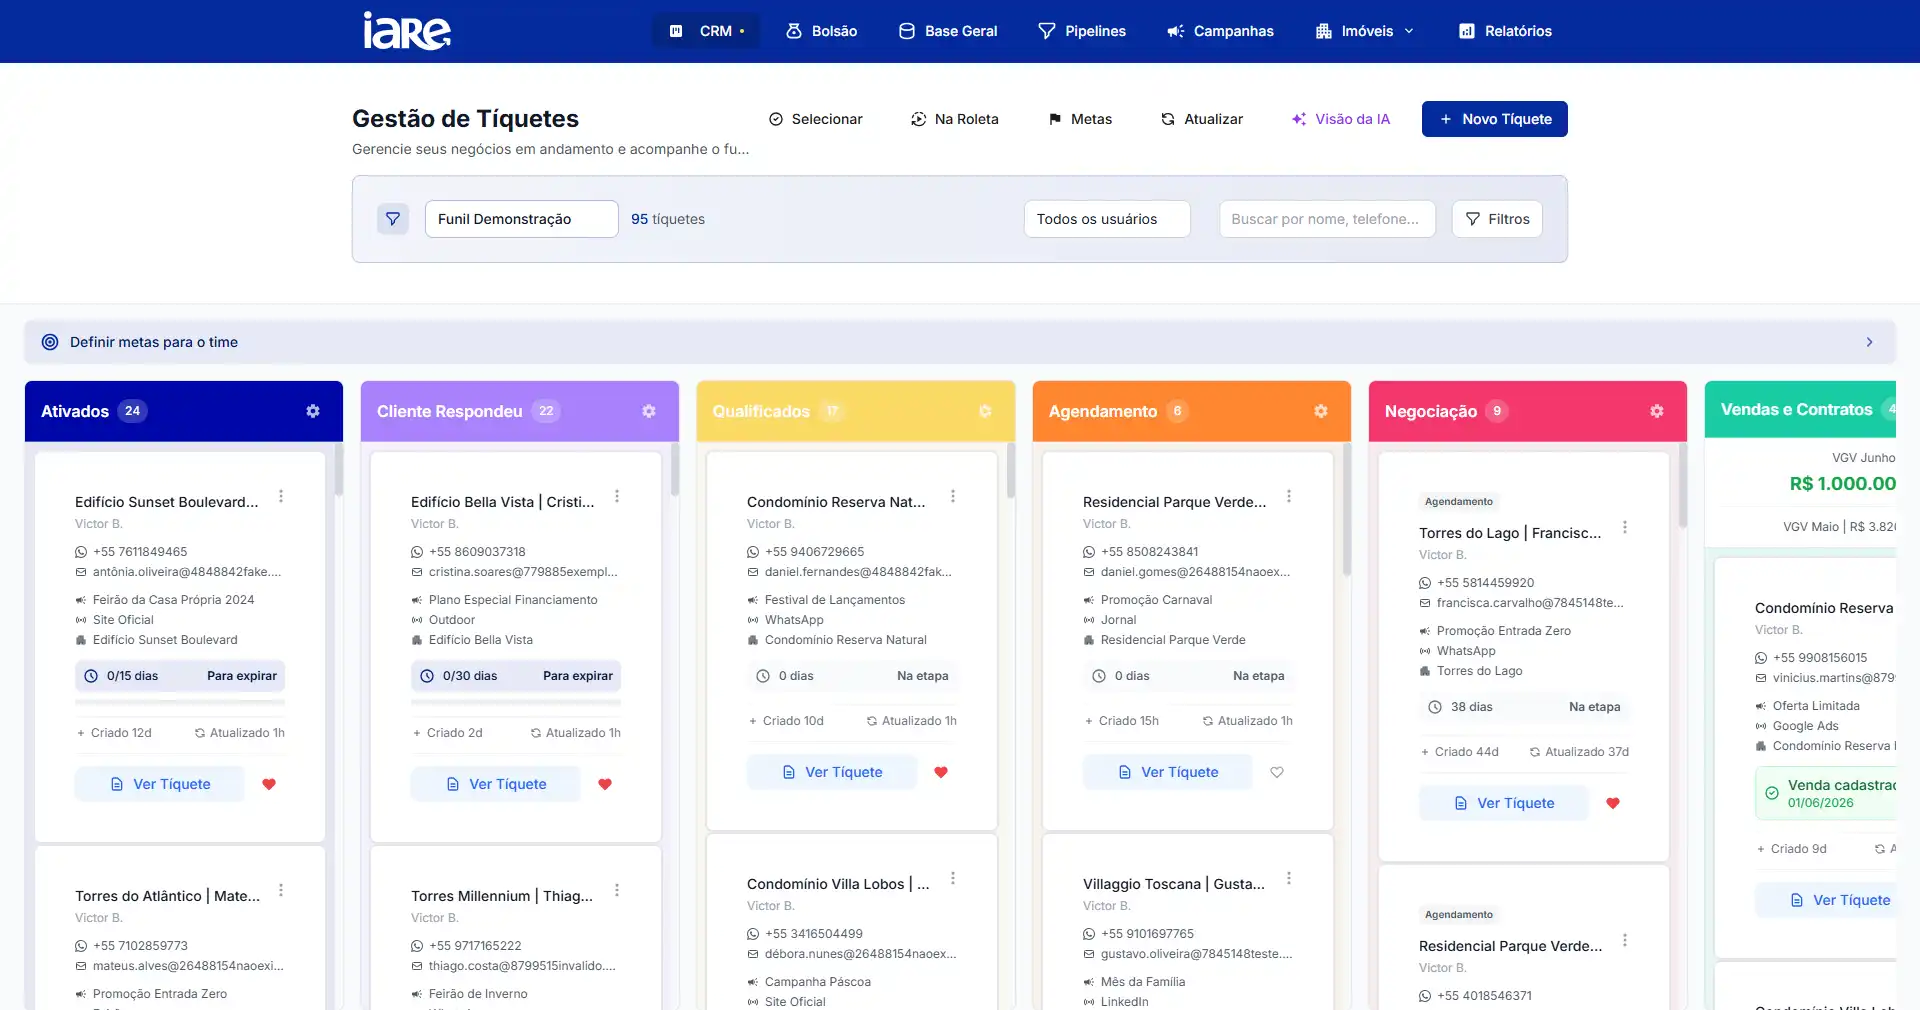
Task: Click Ver Tíquete on Condomínio Reserva Nat card
Action: coord(832,772)
